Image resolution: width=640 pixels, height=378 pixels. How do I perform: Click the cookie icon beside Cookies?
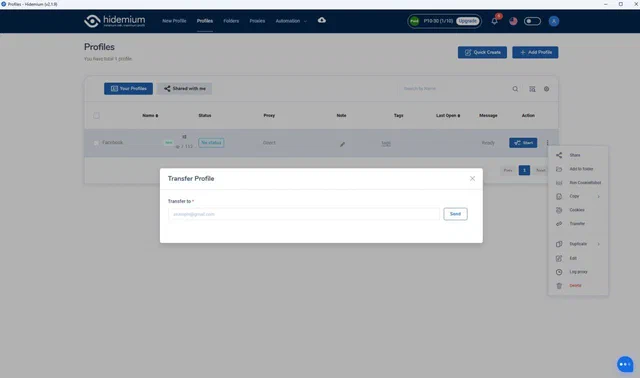(559, 210)
